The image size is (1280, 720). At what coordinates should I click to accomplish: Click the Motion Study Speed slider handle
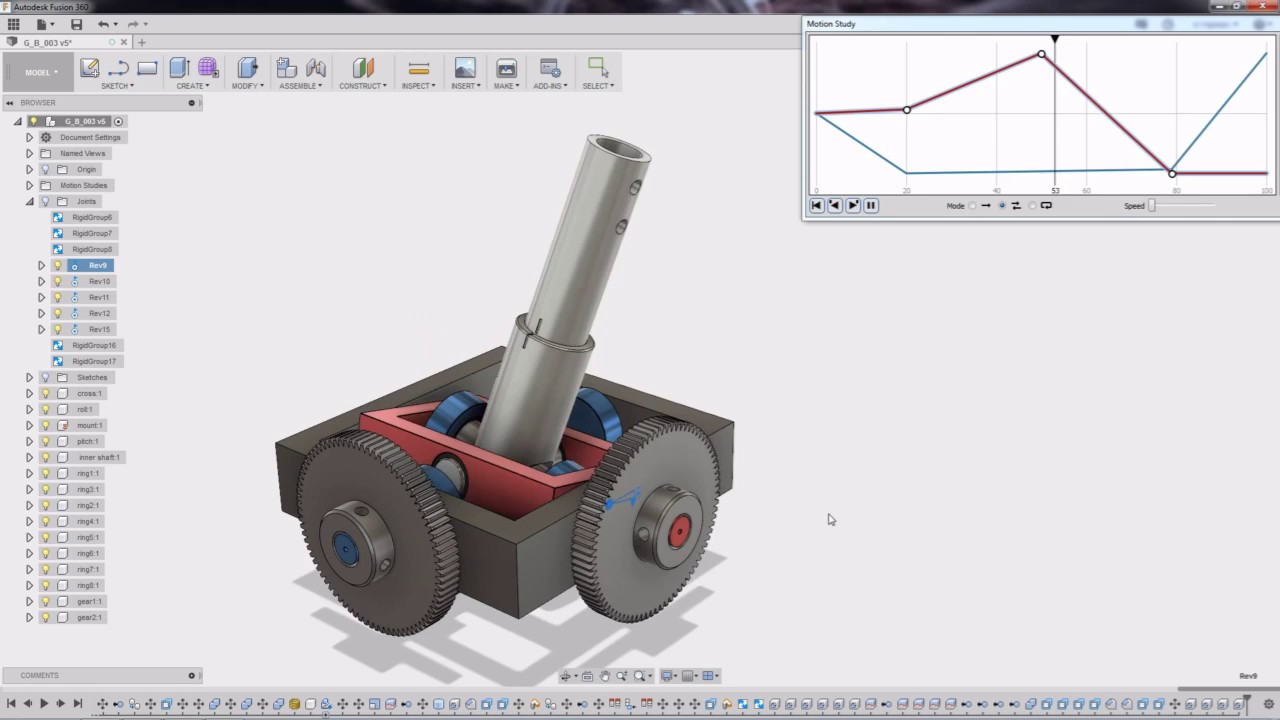(x=1152, y=206)
